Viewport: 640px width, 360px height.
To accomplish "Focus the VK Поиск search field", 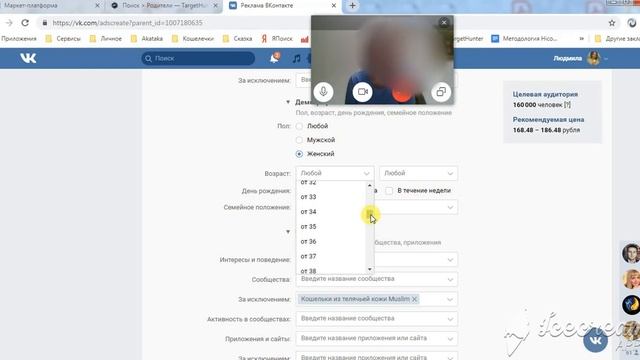I will (x=198, y=58).
